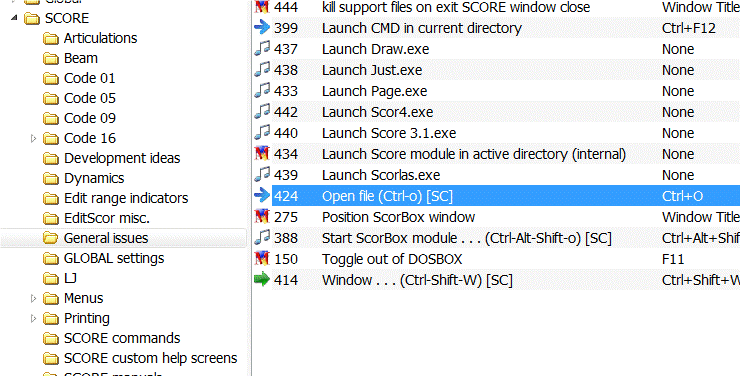Click the red M icon beside Position ScorBox window
The height and width of the screenshot is (376, 740).
point(262,217)
